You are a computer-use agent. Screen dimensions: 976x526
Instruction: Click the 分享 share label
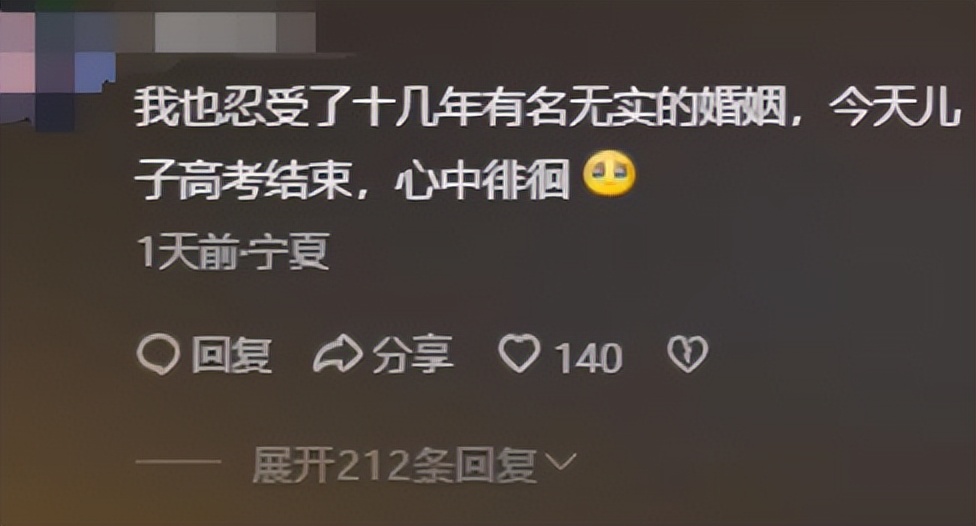coord(413,354)
